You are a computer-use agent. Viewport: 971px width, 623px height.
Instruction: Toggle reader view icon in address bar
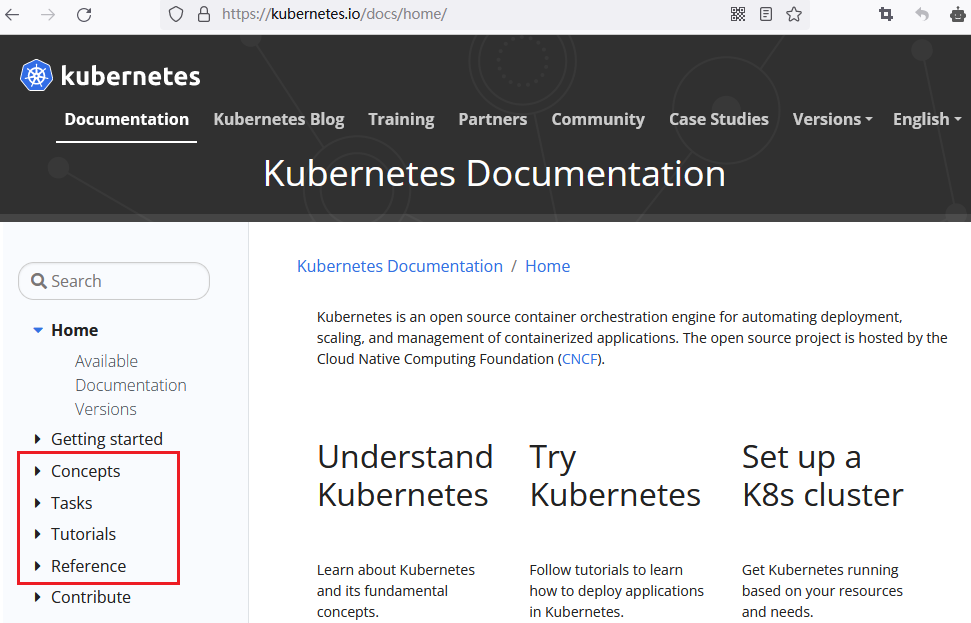coord(766,14)
